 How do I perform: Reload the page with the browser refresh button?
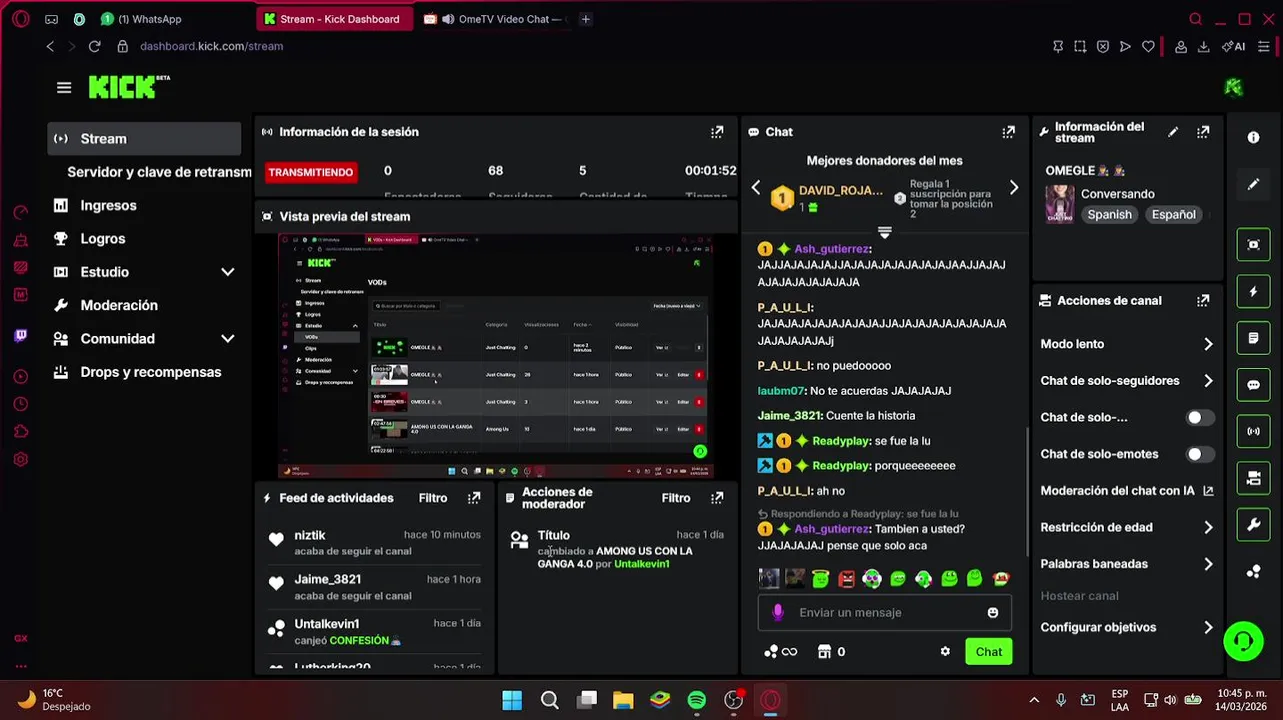(x=94, y=46)
